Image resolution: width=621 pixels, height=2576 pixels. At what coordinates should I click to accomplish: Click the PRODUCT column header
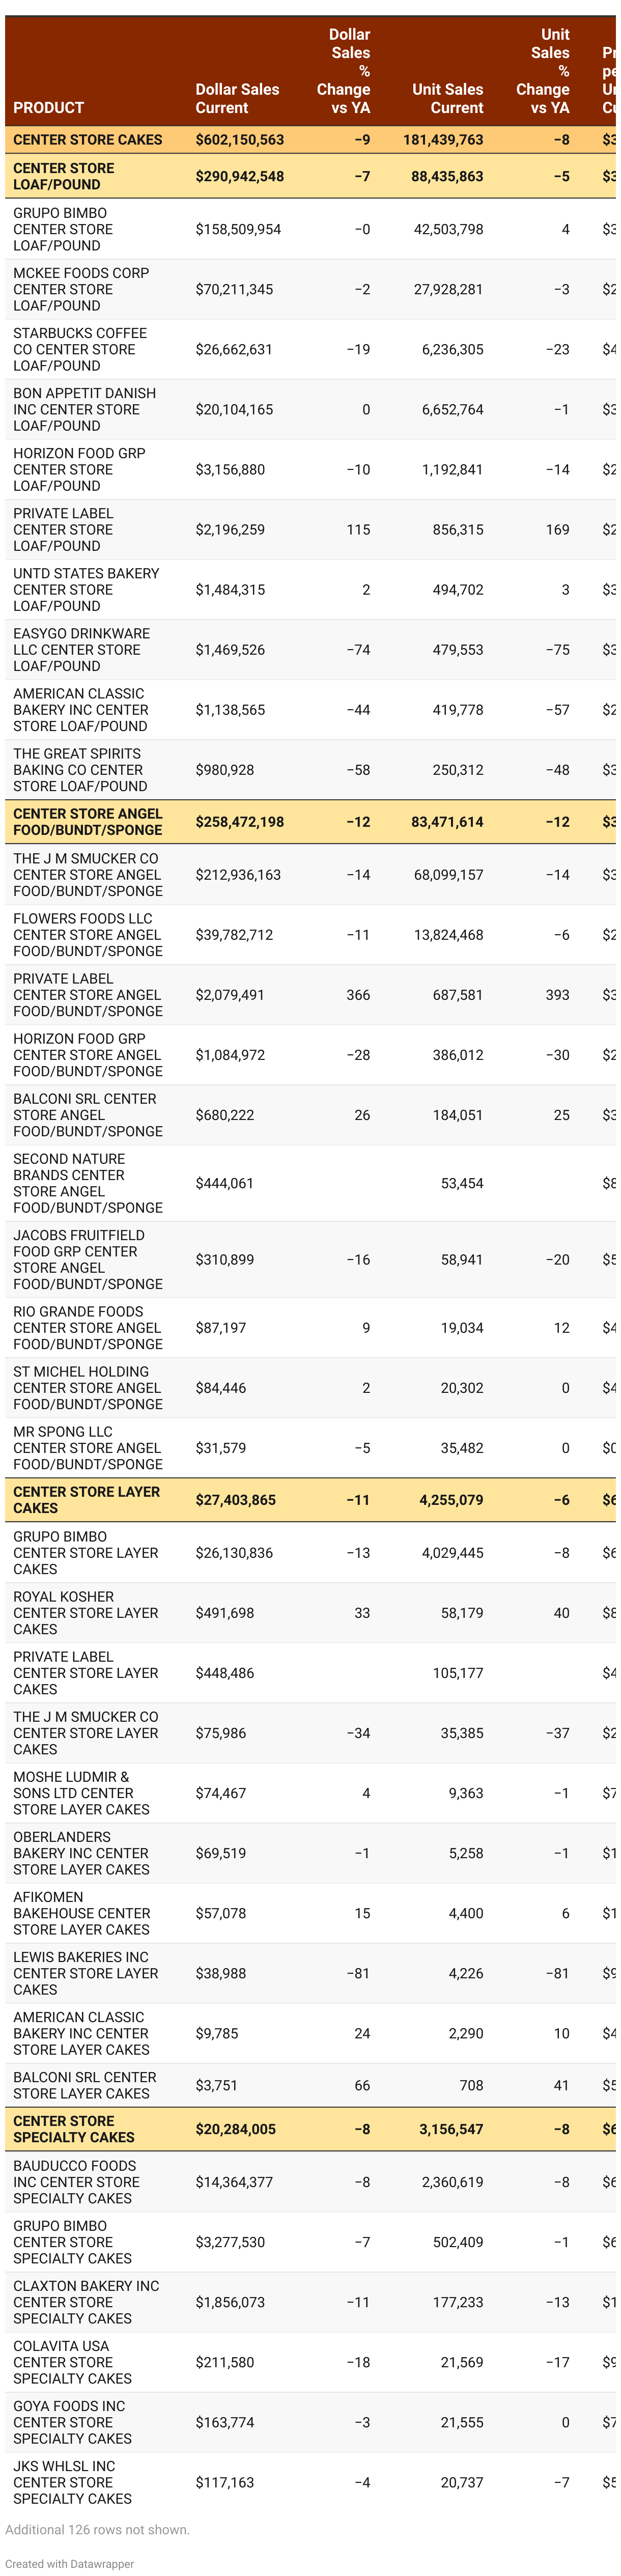tap(48, 108)
